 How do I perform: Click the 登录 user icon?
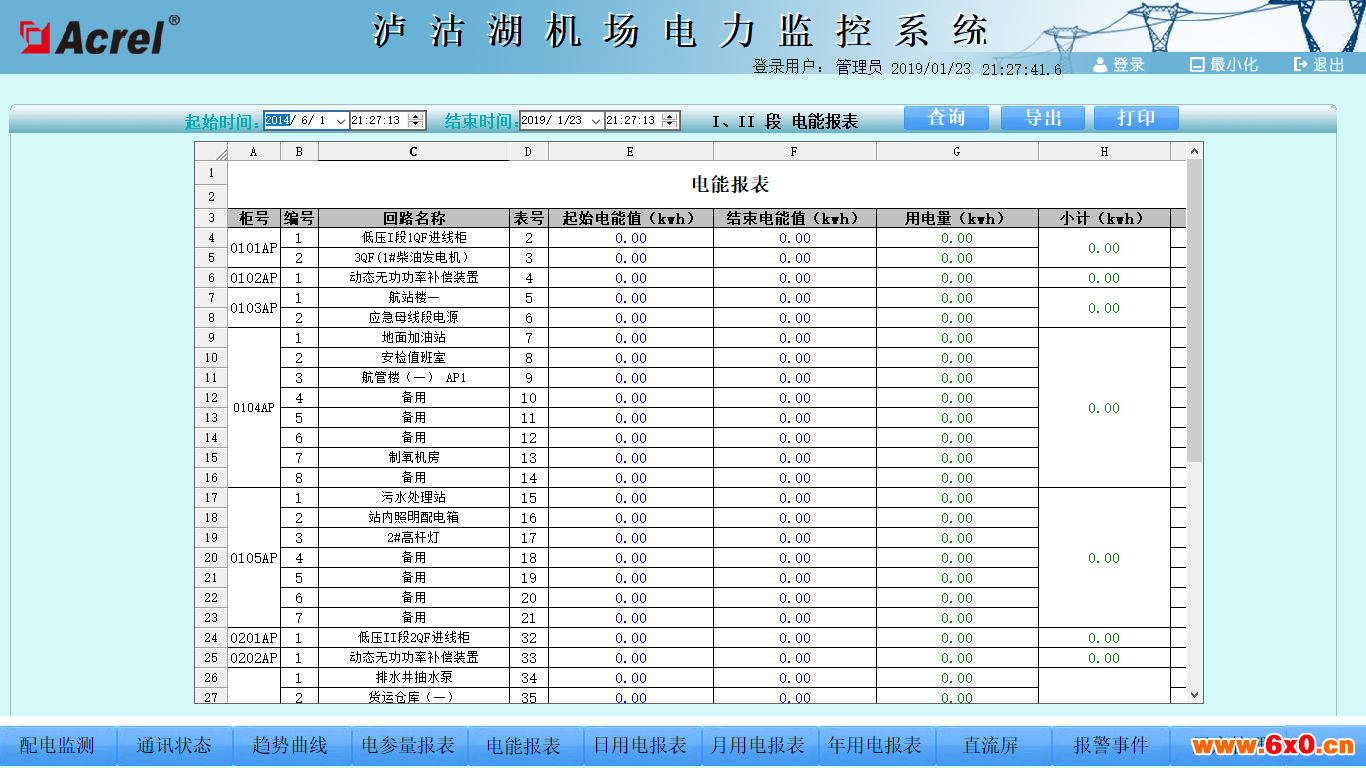coord(1100,65)
